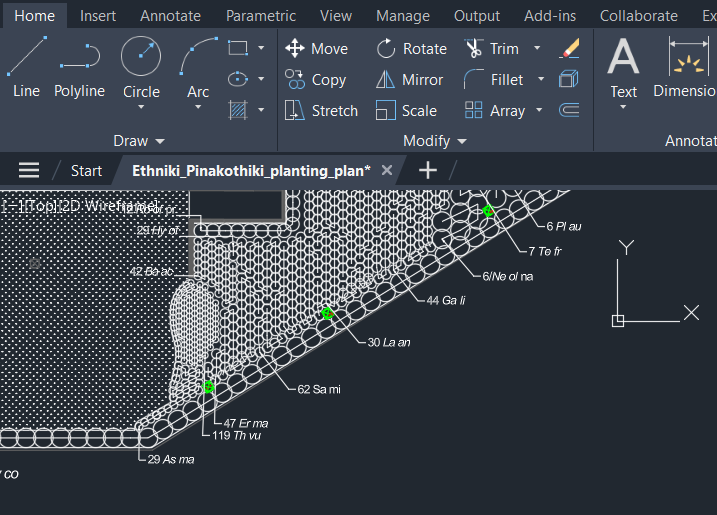Switch to the Annotate ribbon tab
717x515 pixels.
pyautogui.click(x=170, y=16)
